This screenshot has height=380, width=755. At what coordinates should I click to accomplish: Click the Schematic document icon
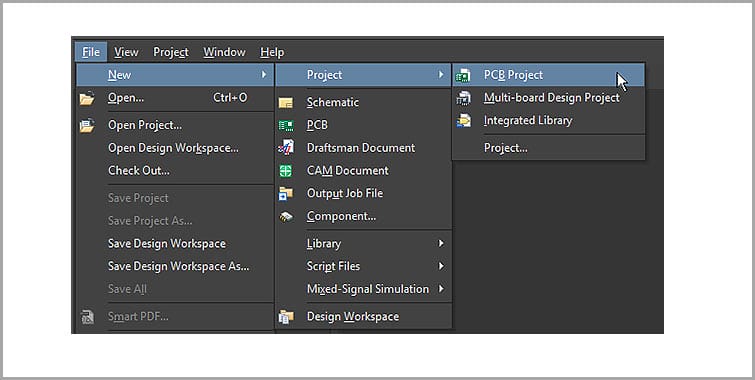tap(286, 103)
